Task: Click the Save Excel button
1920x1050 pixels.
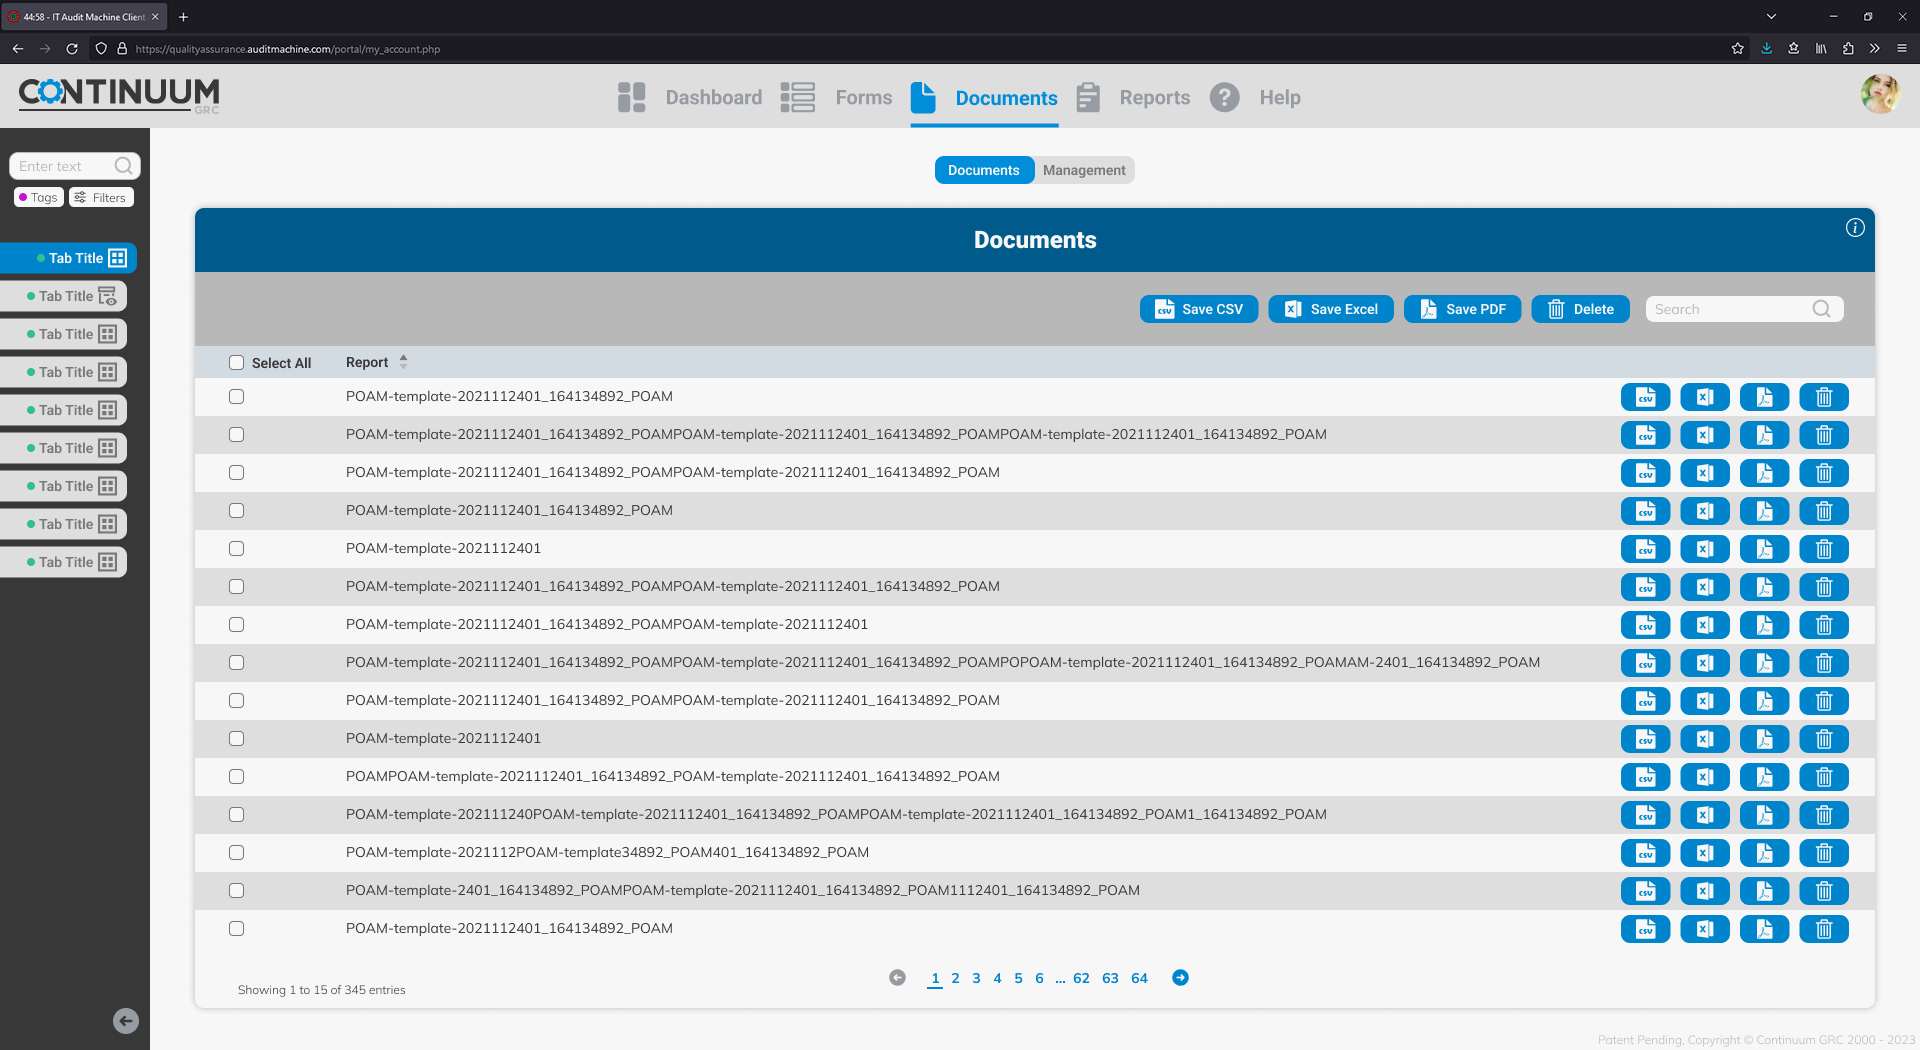Action: (1331, 309)
